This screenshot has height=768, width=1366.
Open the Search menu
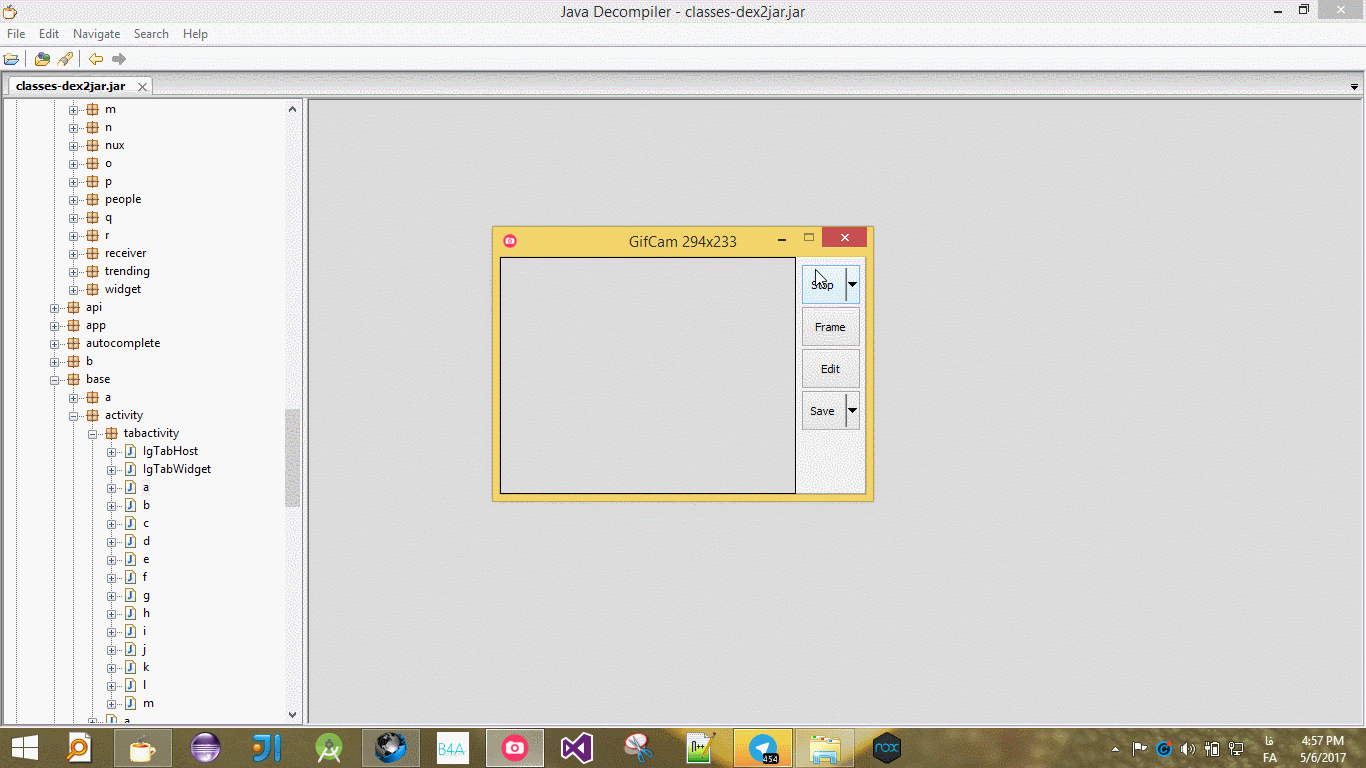click(x=151, y=34)
